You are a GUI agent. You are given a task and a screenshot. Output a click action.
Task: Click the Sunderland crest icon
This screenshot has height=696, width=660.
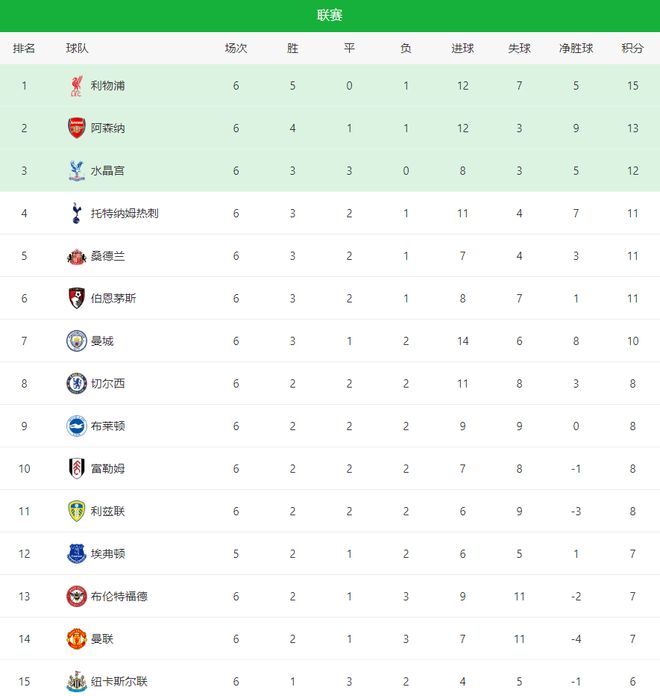(x=76, y=256)
